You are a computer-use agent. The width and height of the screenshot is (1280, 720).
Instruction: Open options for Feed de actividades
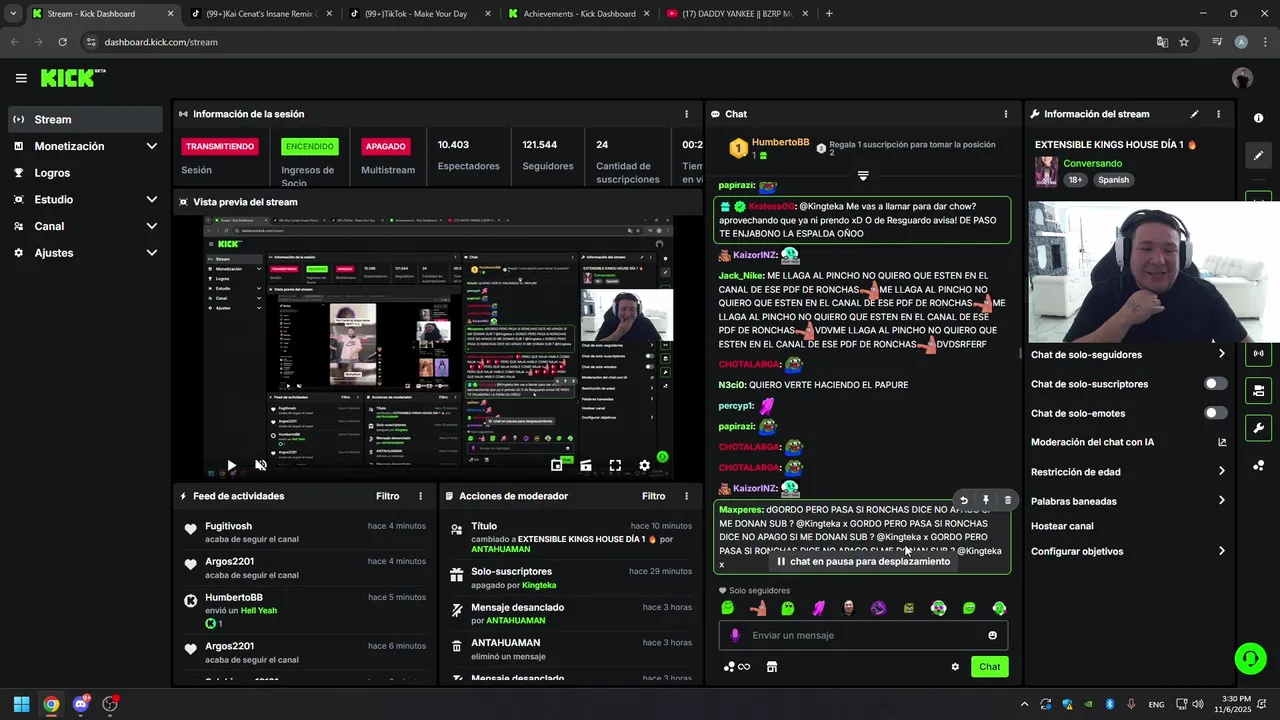coord(420,496)
